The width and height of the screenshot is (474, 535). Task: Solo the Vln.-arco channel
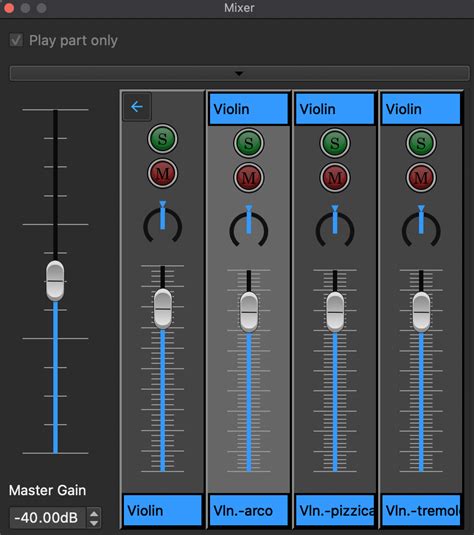[249, 143]
